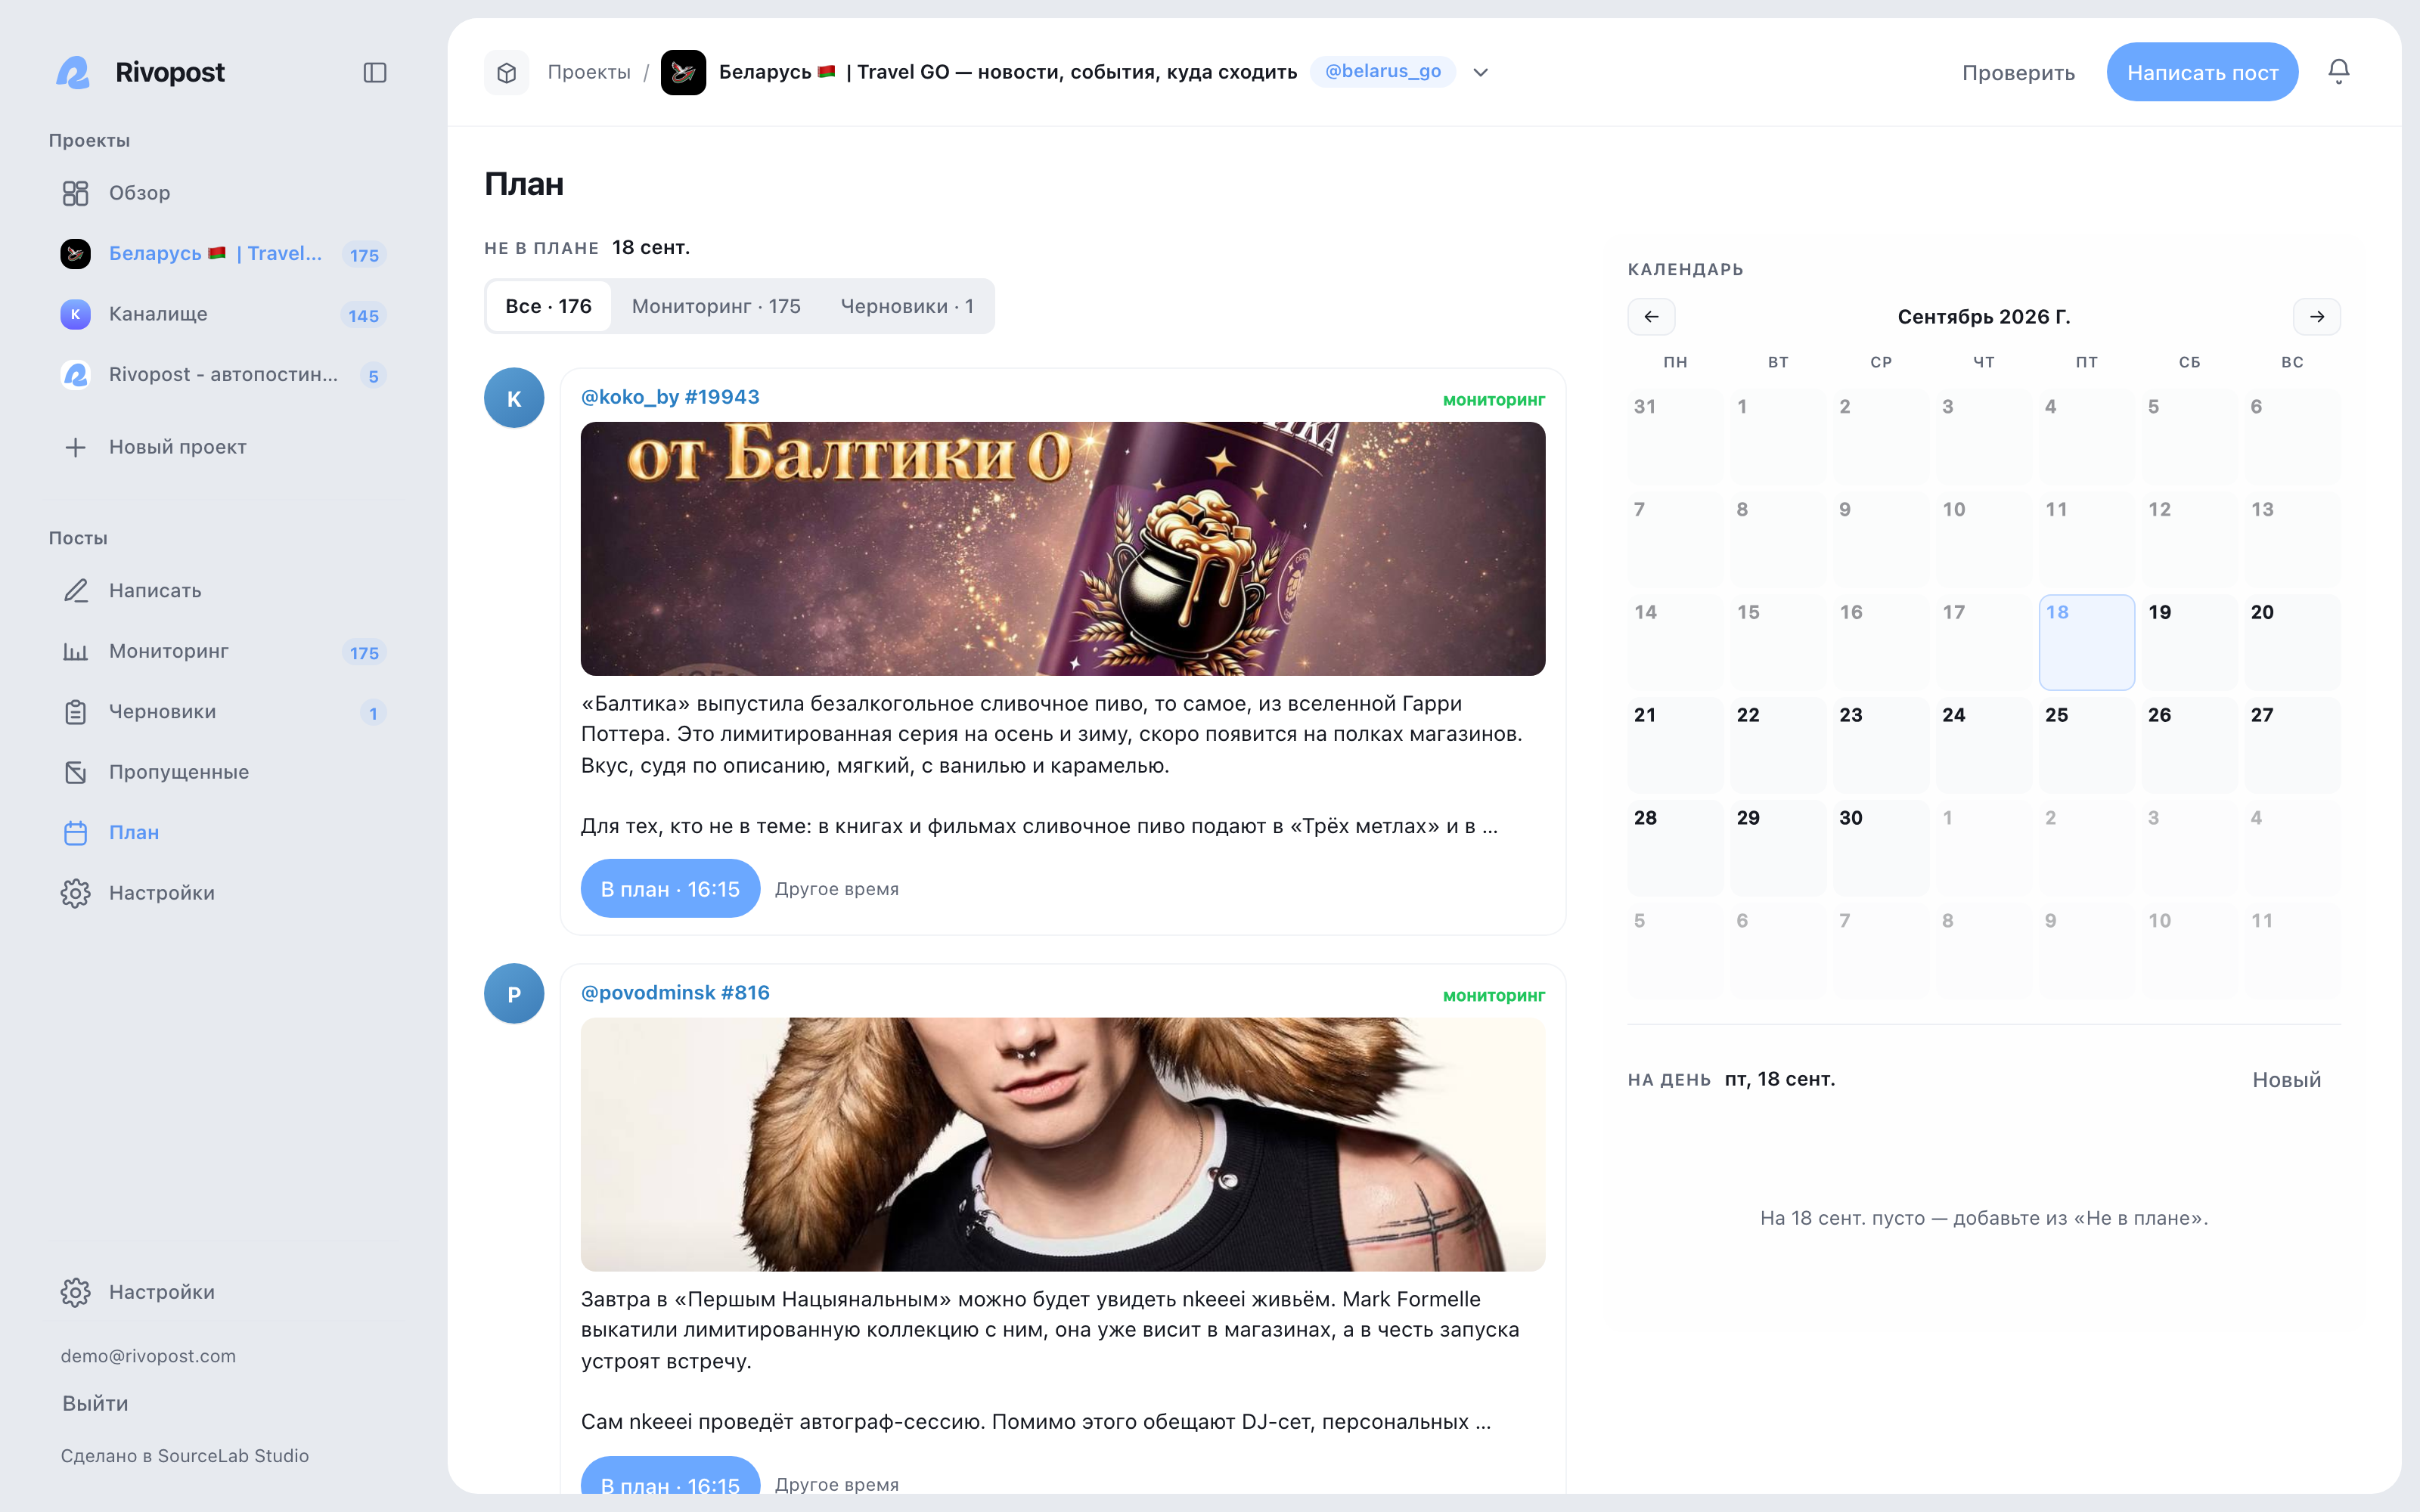Click the Каналище project avatar icon
The width and height of the screenshot is (2420, 1512).
[x=75, y=314]
